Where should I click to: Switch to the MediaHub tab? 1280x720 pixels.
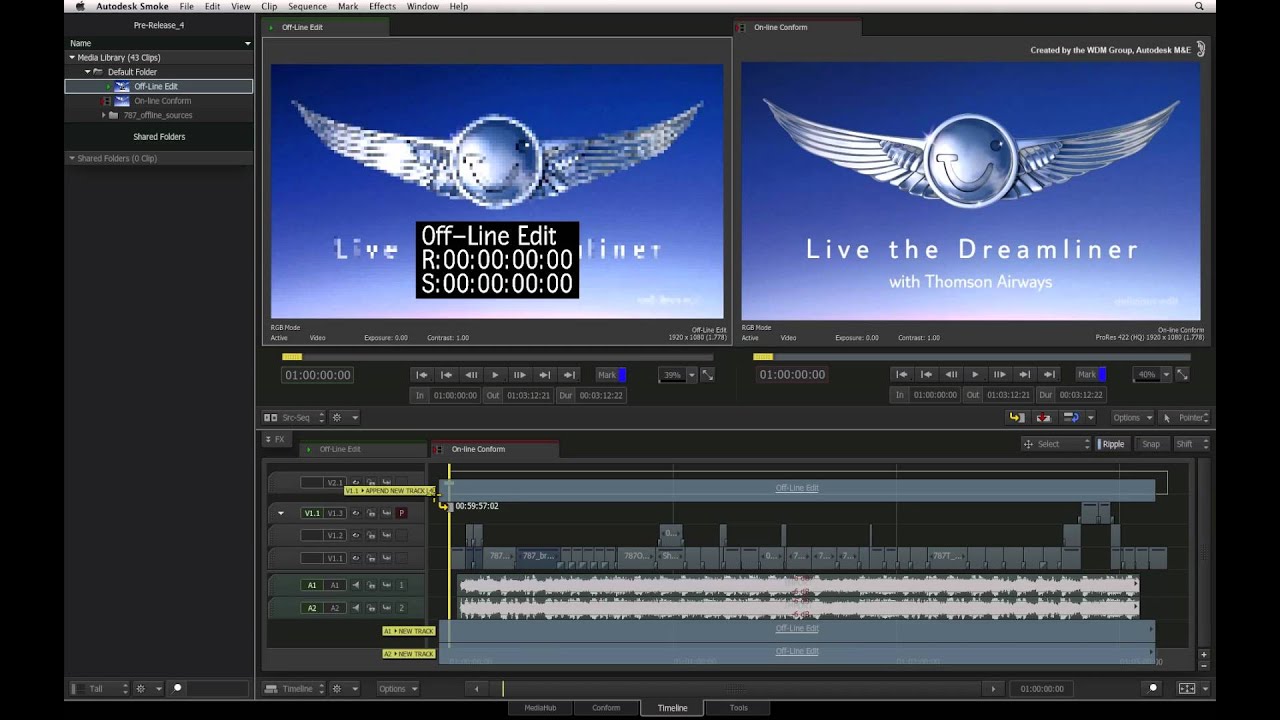pos(540,708)
